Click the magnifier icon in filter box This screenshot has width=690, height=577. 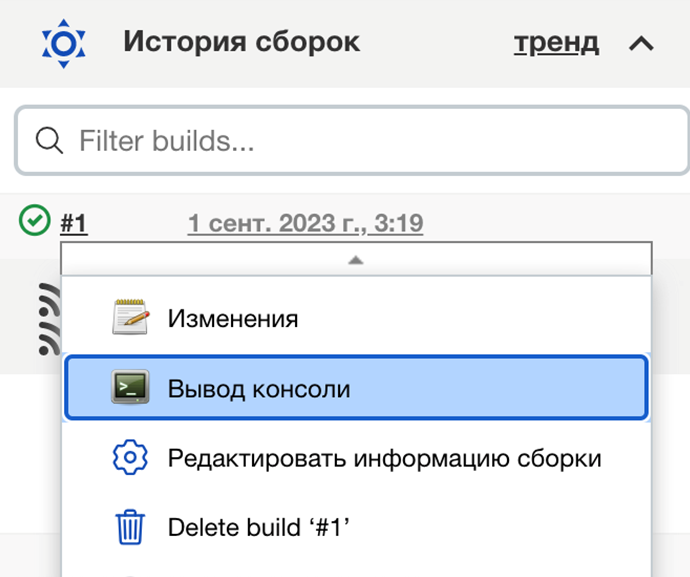(50, 141)
